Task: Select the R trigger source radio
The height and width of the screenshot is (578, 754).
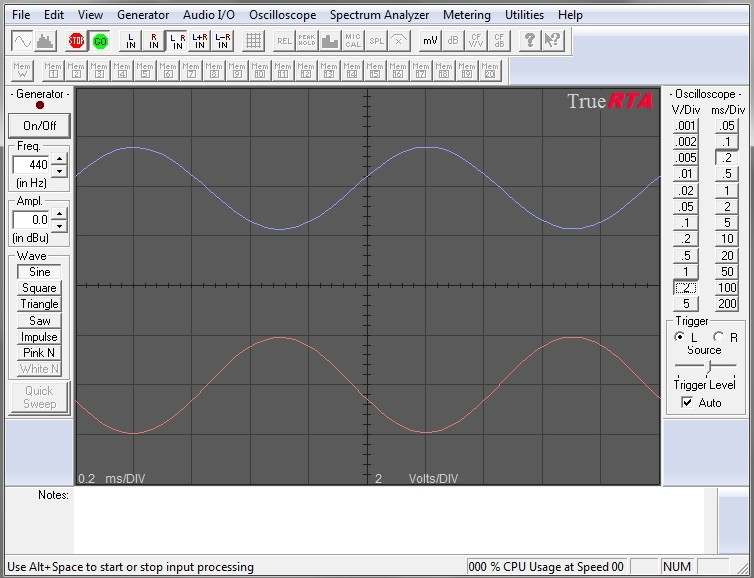Action: [x=718, y=337]
